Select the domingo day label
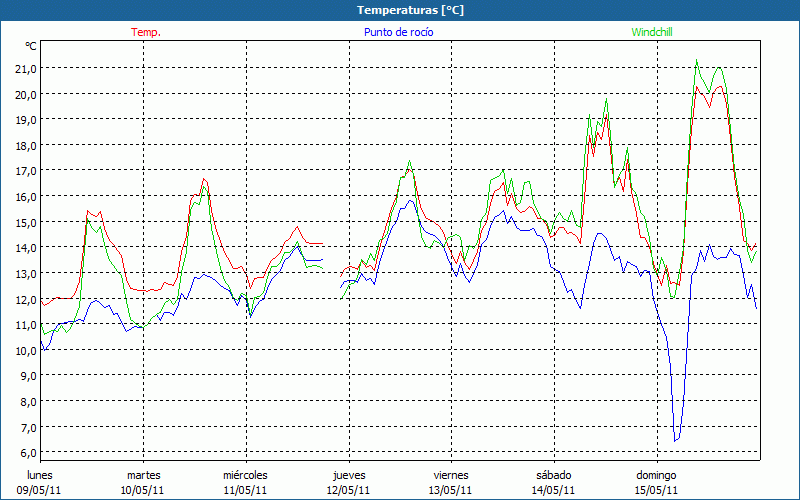Image resolution: width=800 pixels, height=500 pixels. pos(656,475)
